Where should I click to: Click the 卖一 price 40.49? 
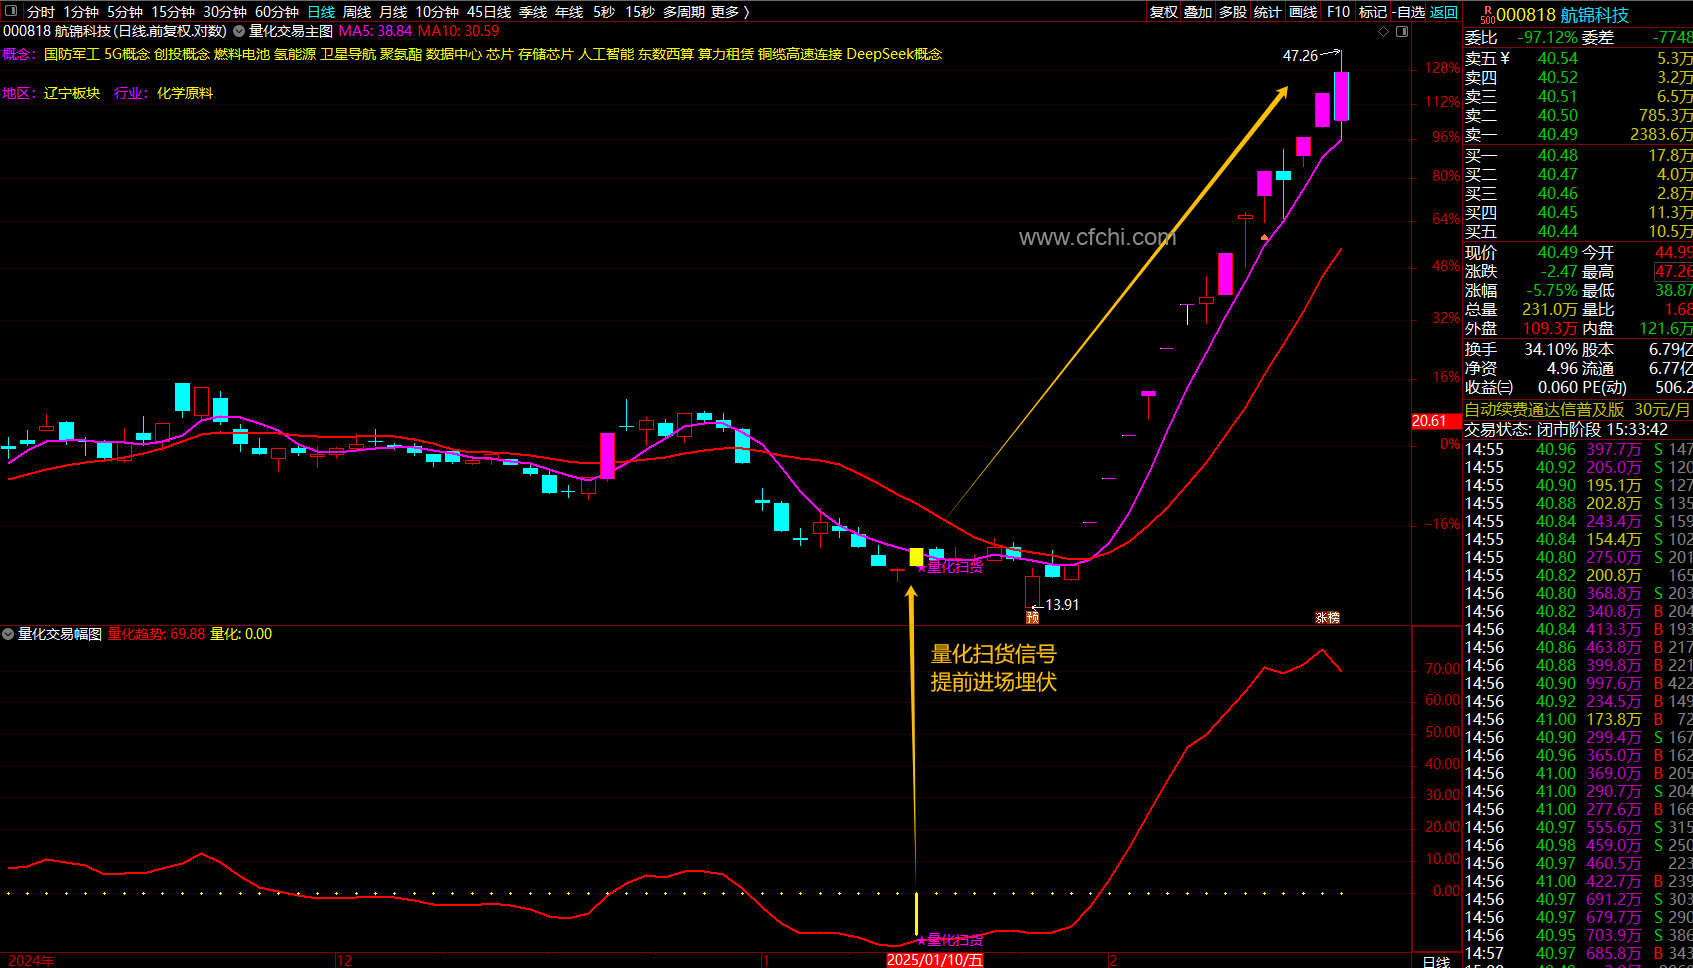(1558, 135)
